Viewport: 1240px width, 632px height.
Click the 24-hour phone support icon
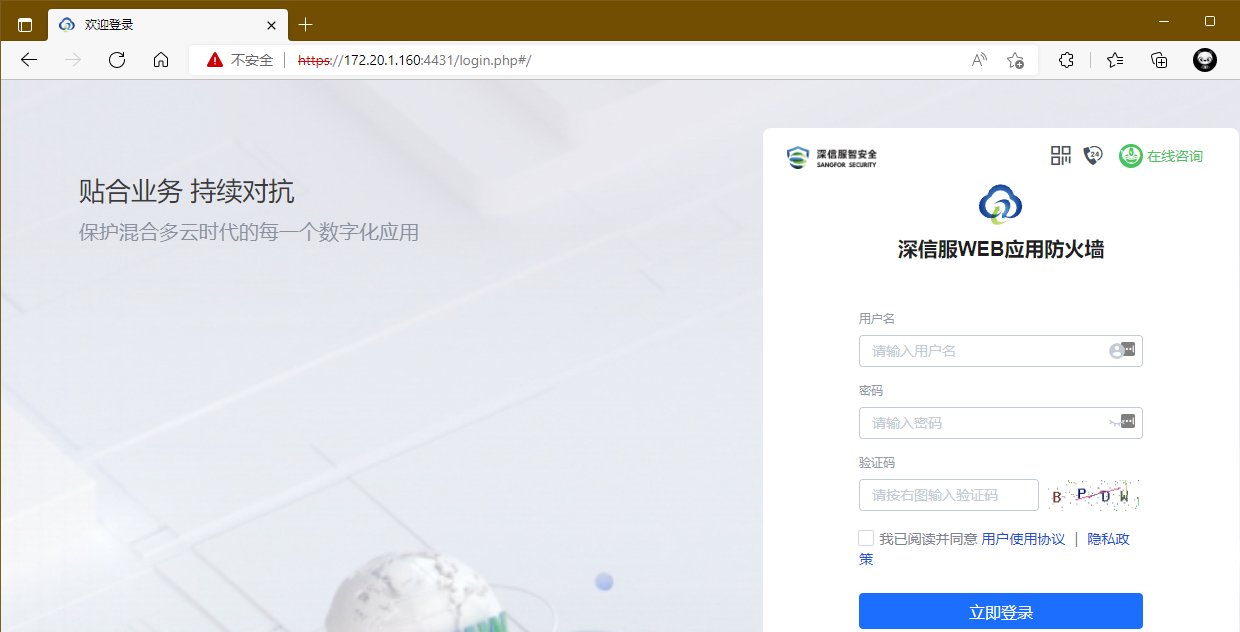coord(1092,155)
